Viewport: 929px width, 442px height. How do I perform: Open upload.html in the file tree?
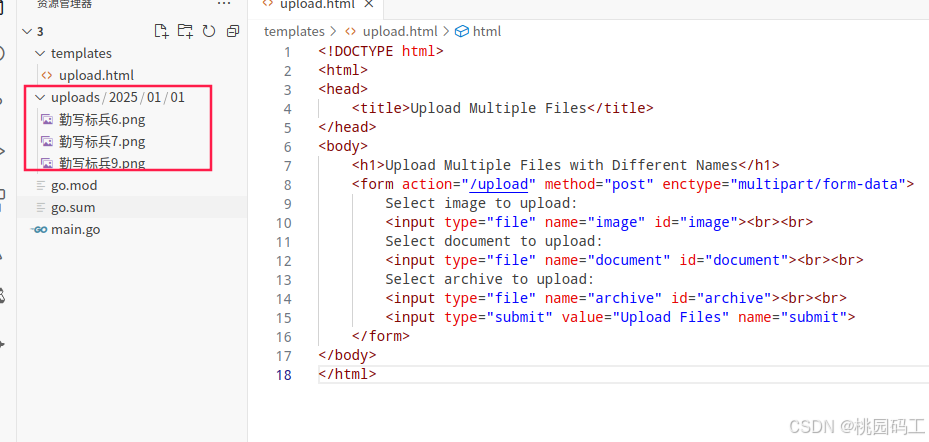point(96,75)
